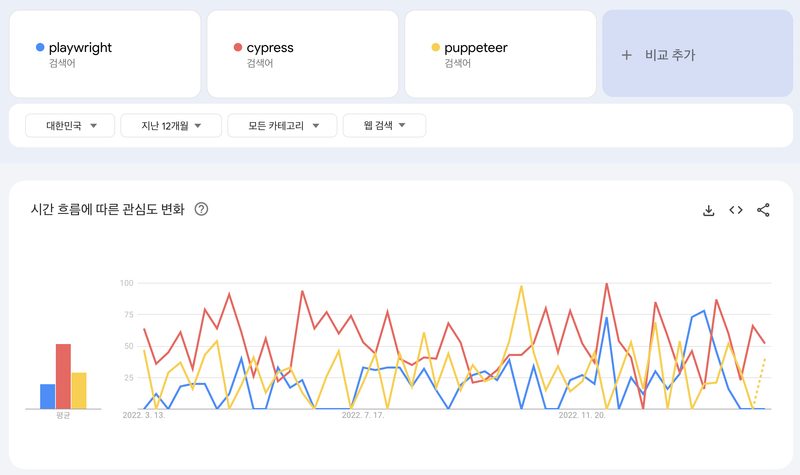Click the blue dot next to playwright

39,47
